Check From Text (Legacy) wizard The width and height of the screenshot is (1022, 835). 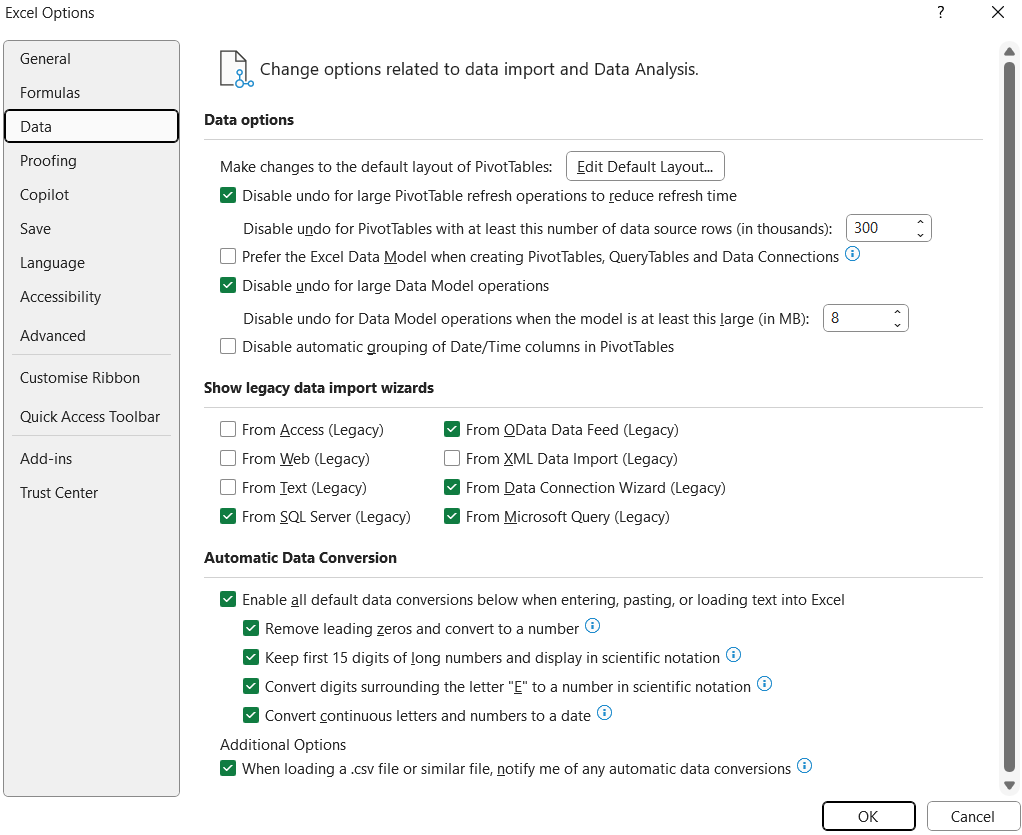pyautogui.click(x=228, y=487)
